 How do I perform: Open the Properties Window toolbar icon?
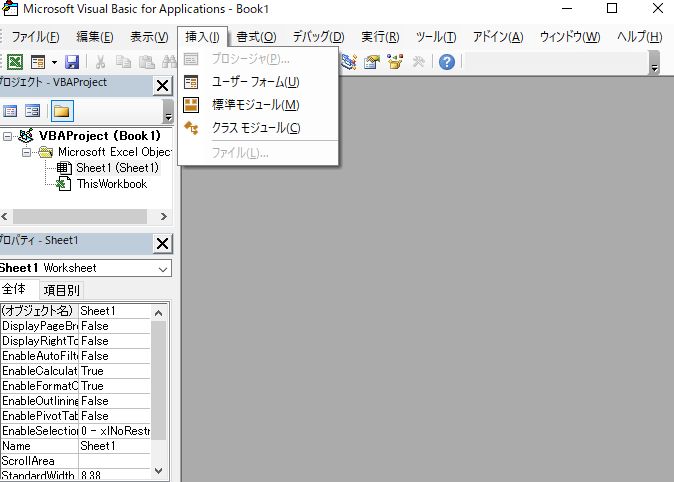372,62
